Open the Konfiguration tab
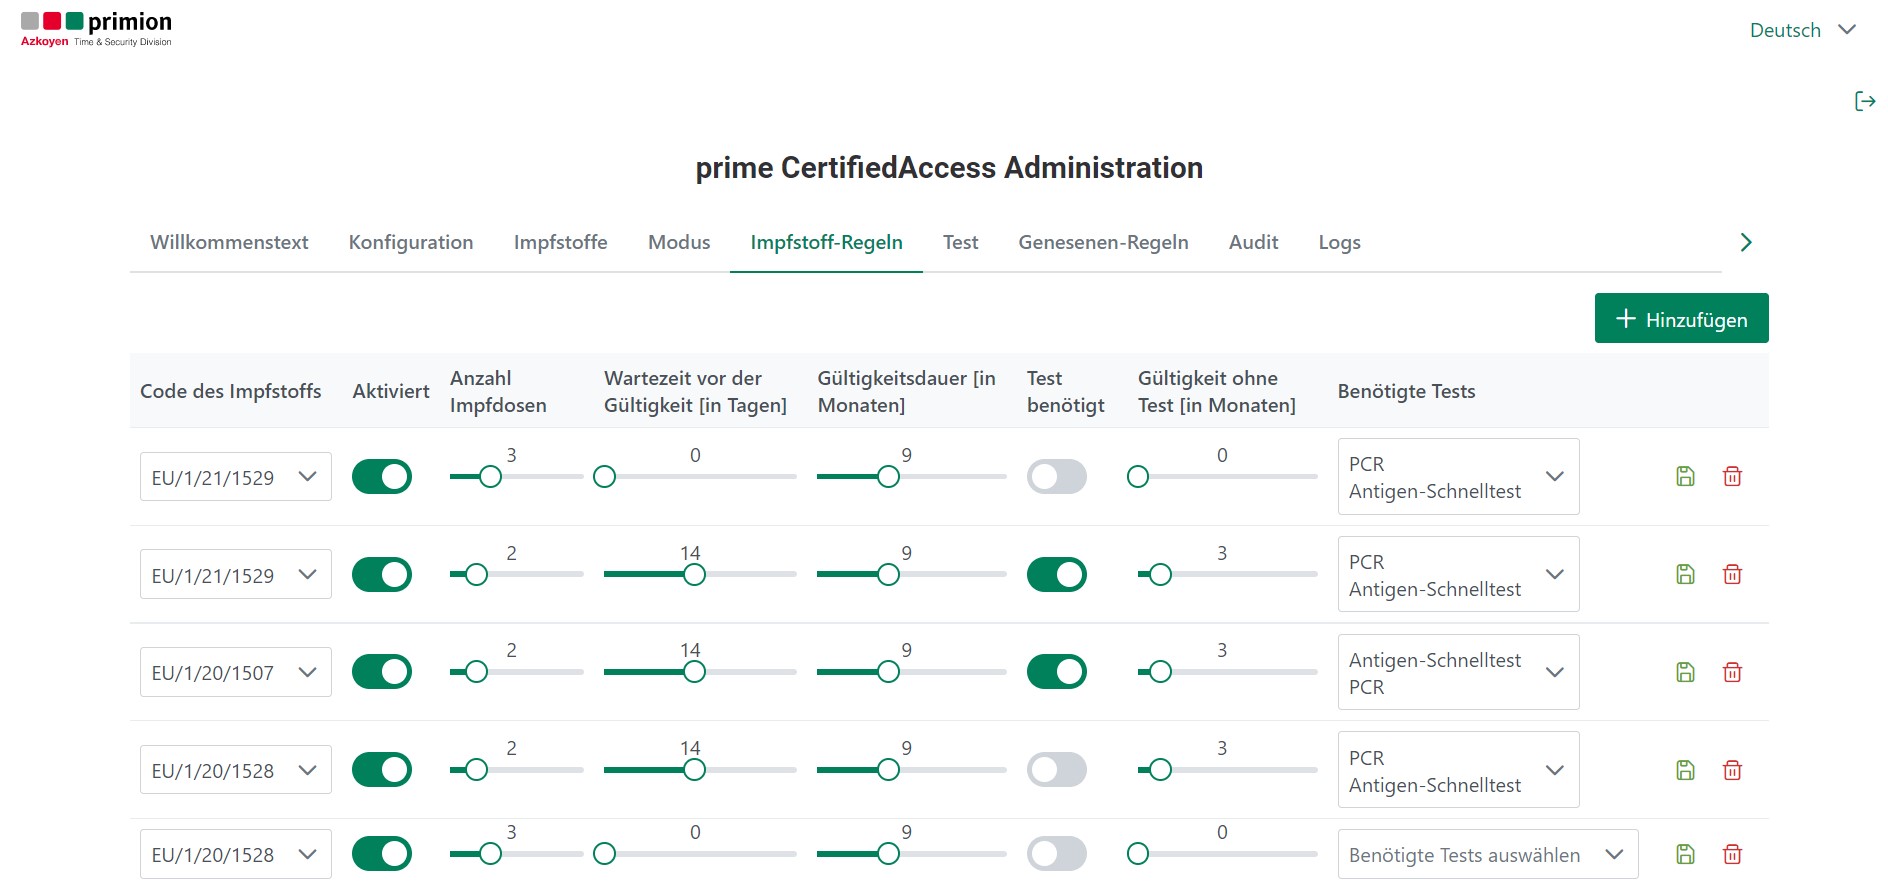 coord(410,242)
